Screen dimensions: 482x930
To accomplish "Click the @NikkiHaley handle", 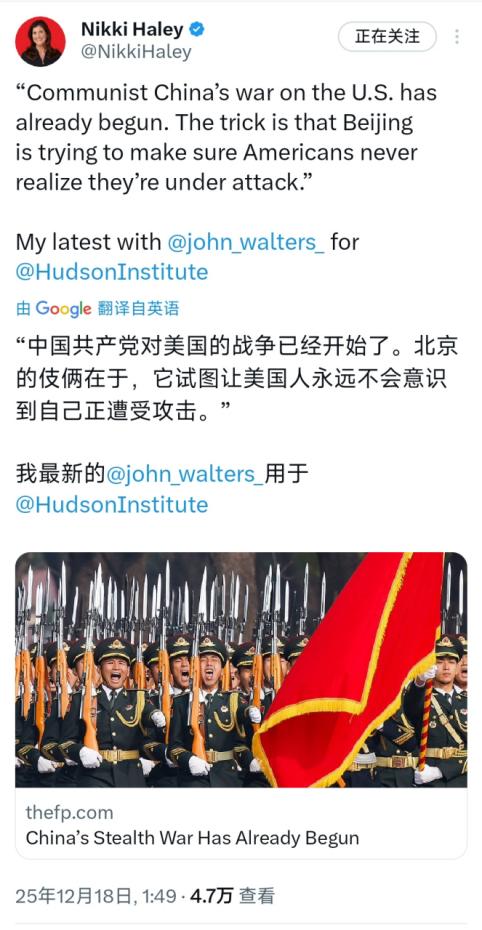I will click(136, 52).
